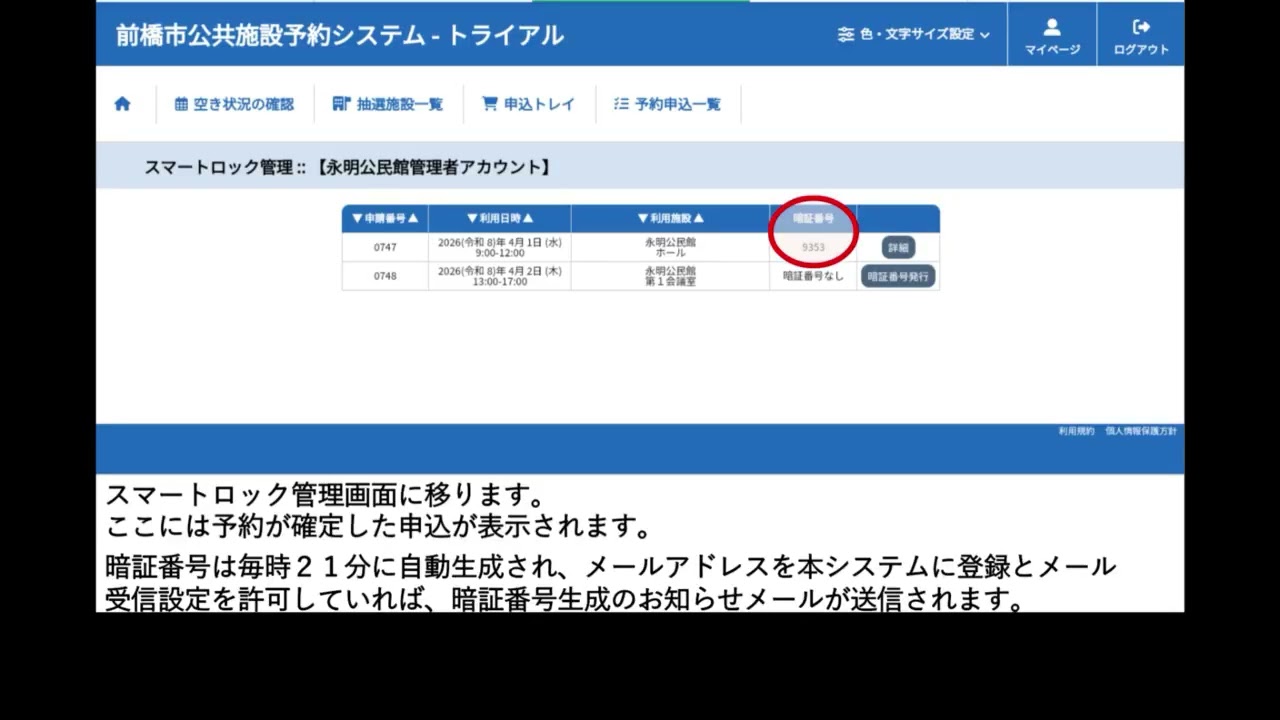Expand 色・文字サイズ設定 dropdown

point(914,34)
